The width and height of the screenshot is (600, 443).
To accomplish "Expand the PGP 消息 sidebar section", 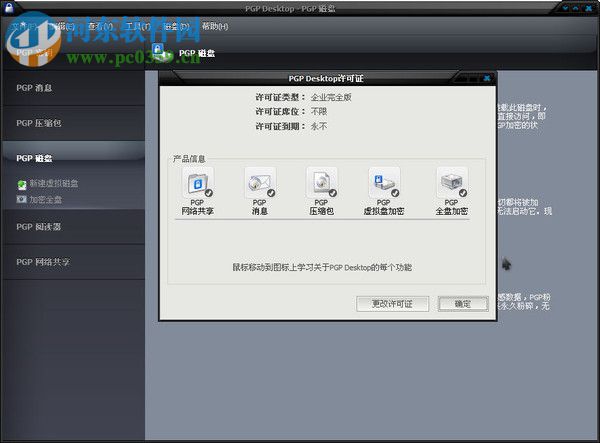I will (x=73, y=88).
